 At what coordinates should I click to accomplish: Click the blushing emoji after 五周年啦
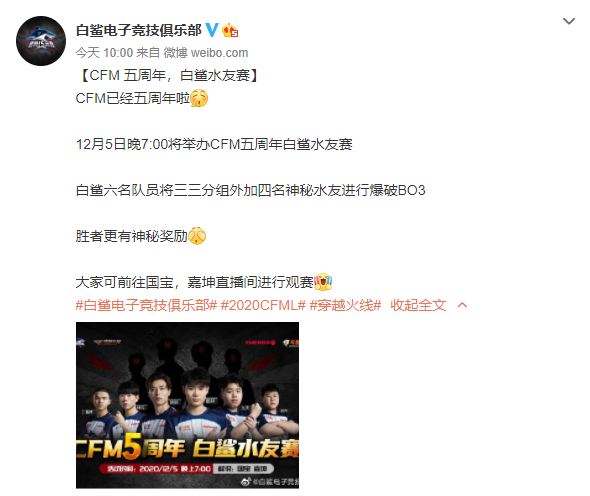click(199, 98)
